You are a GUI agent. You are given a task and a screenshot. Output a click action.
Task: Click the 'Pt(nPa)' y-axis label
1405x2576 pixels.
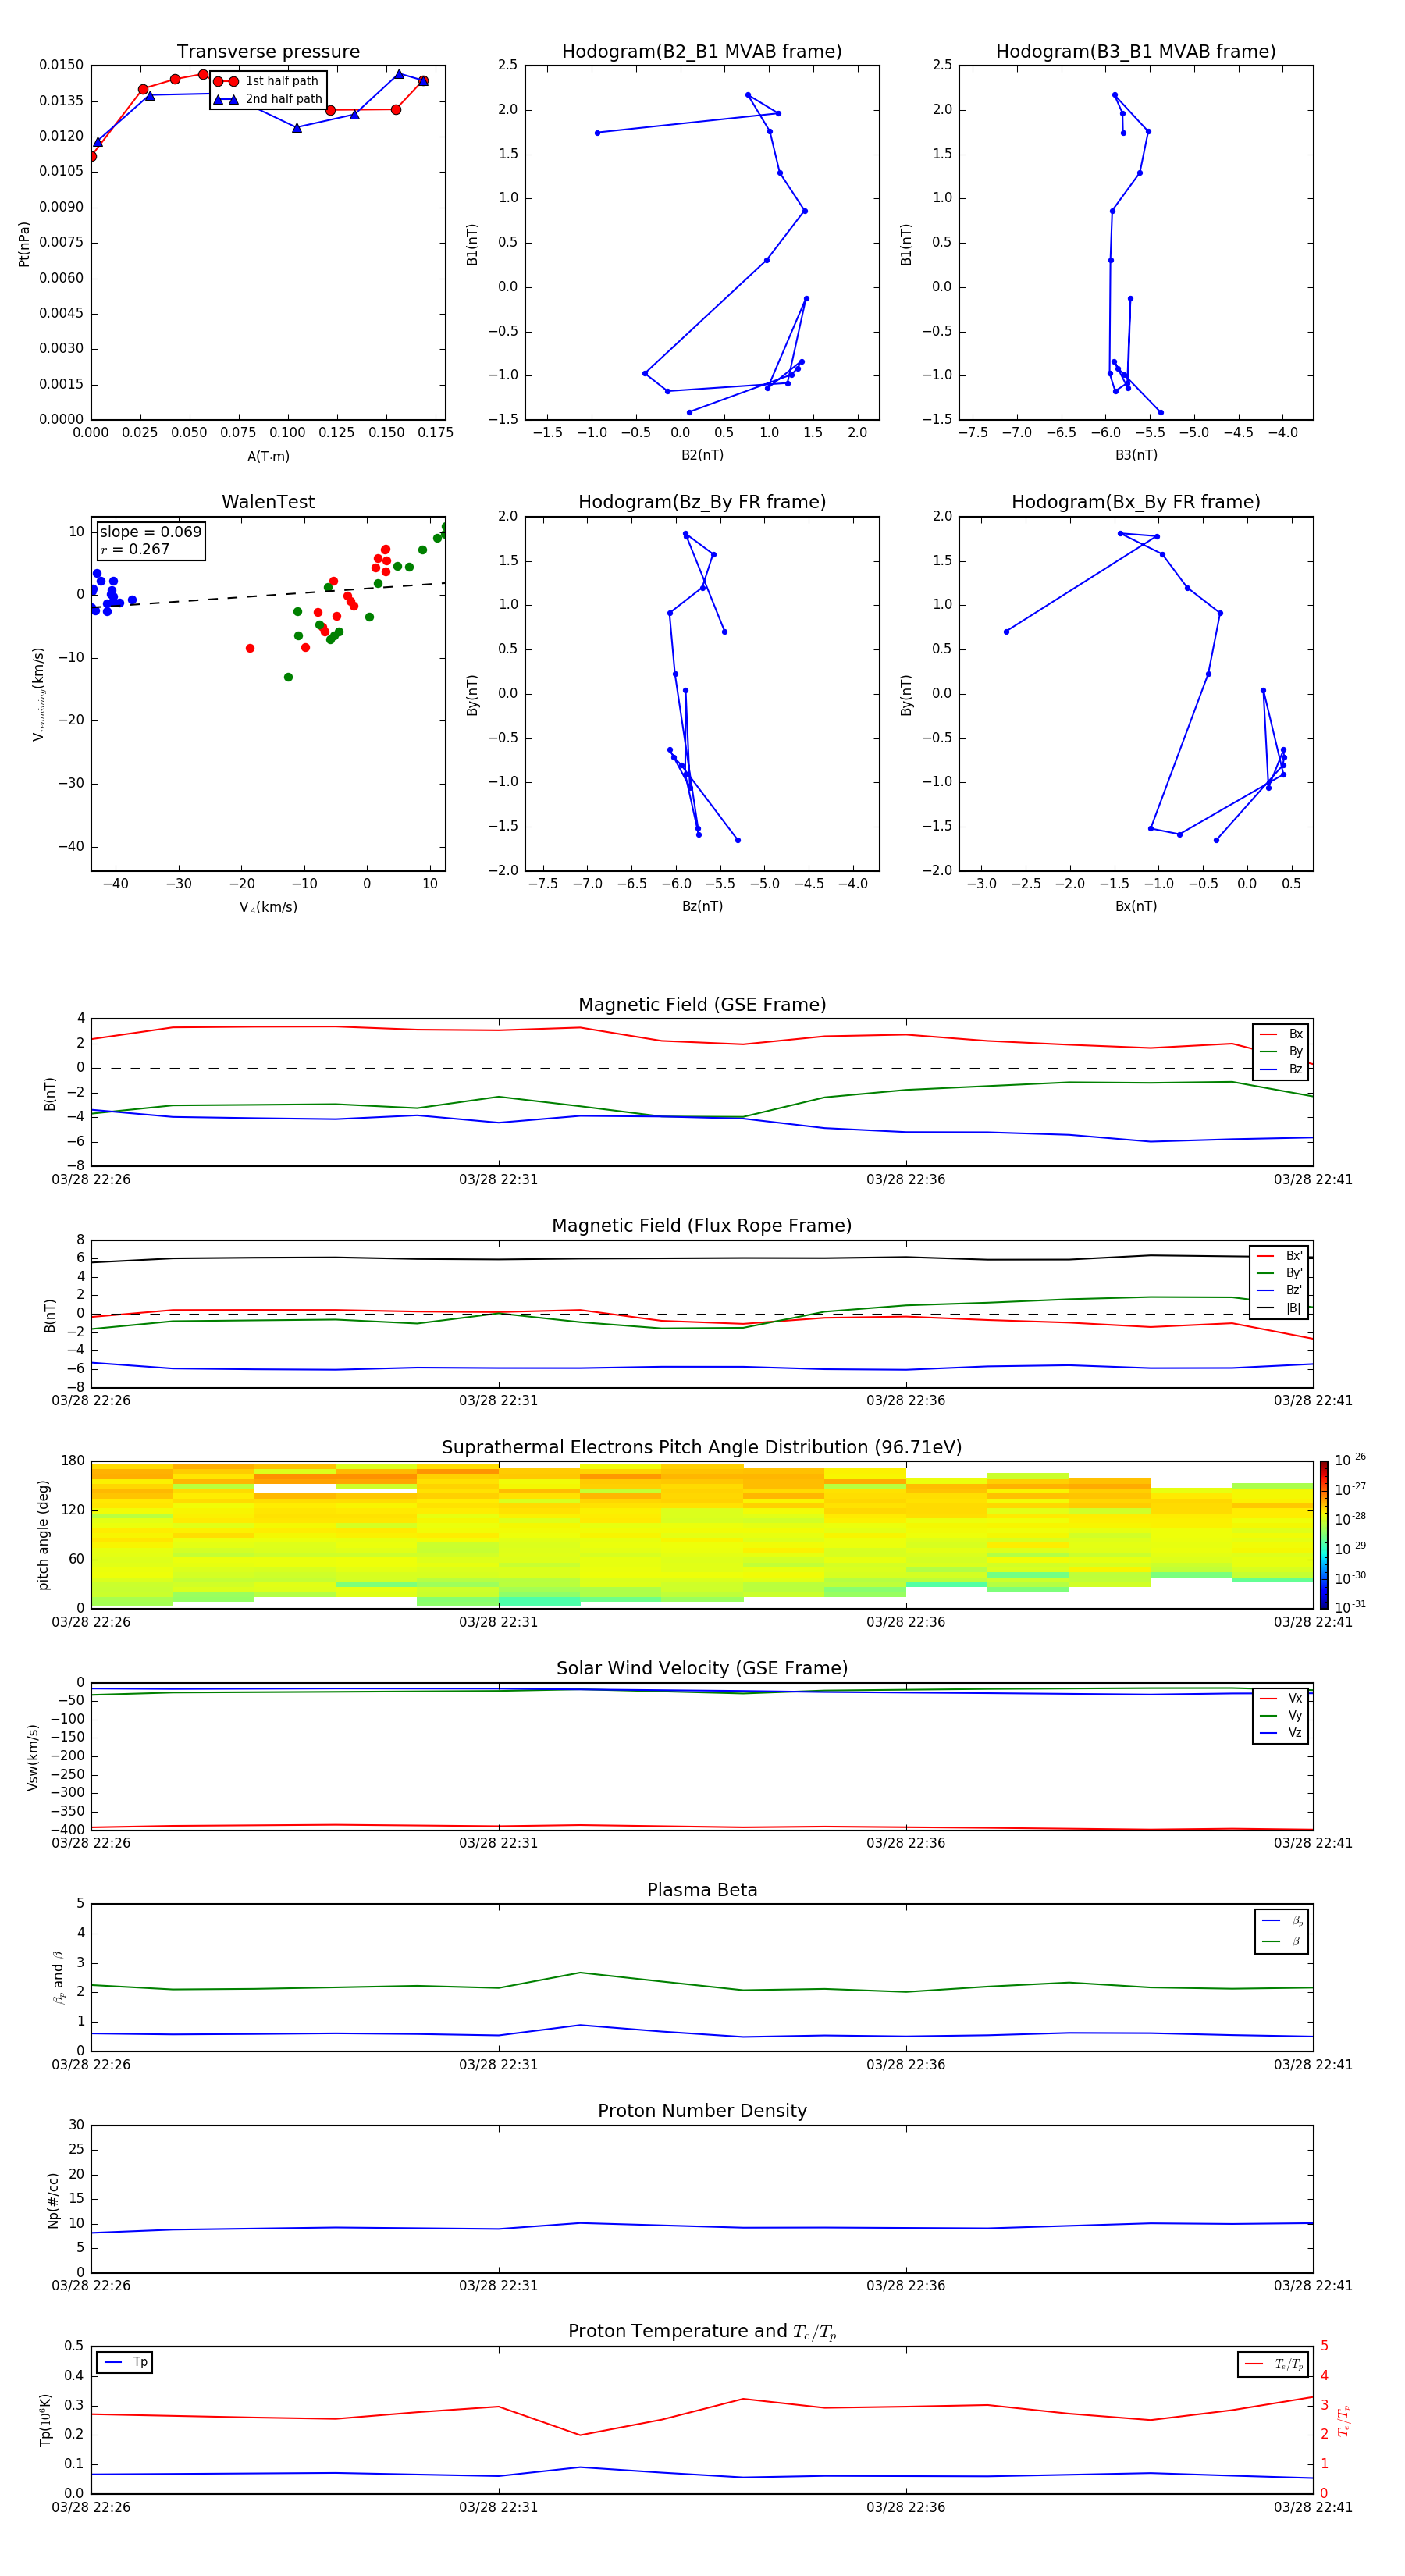[24, 244]
